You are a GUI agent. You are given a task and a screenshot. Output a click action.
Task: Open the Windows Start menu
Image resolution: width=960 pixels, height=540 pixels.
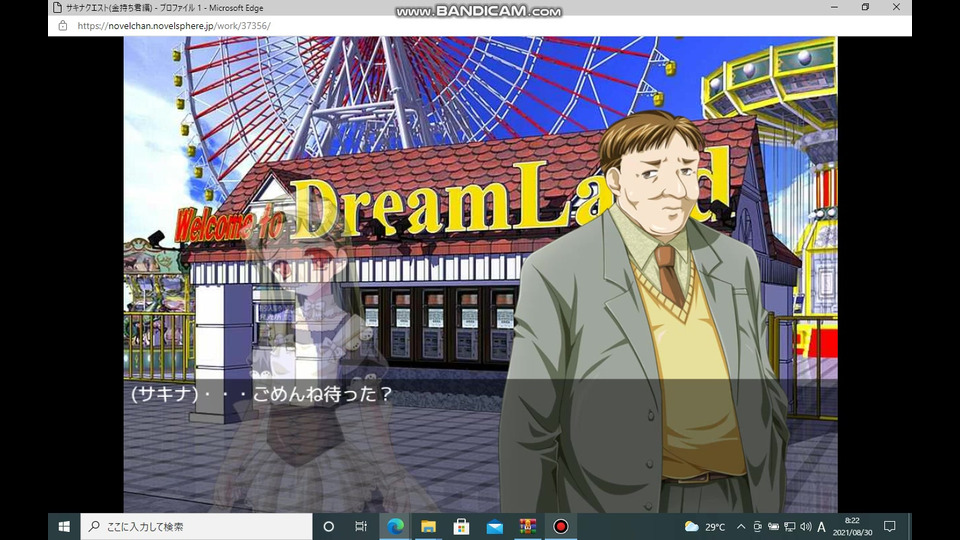(x=64, y=527)
